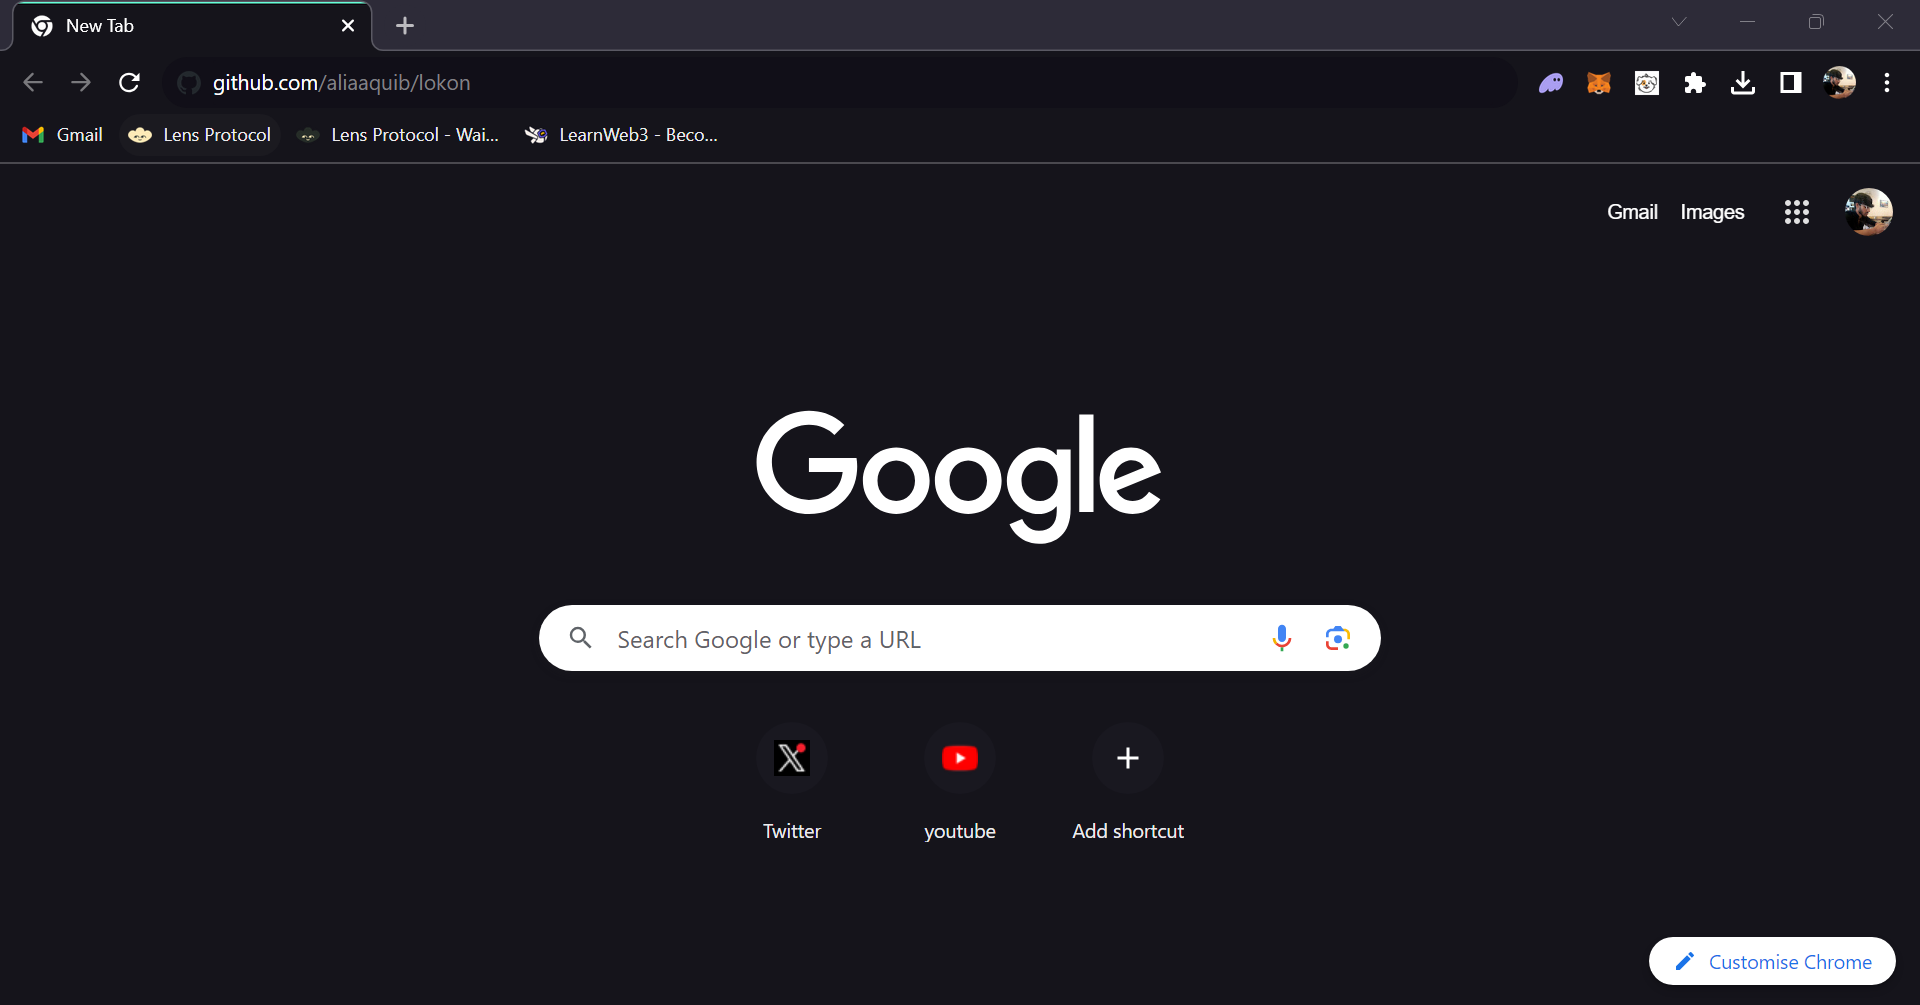
Task: Open the Images link on the Google page
Action: tap(1712, 212)
